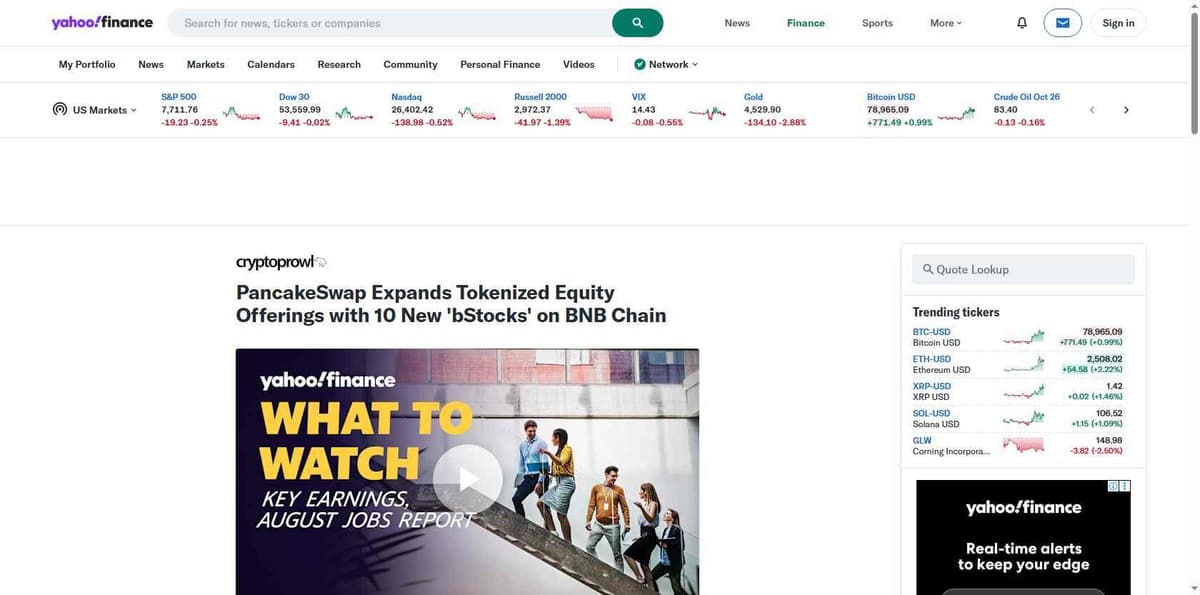Expand the More dropdown

point(946,23)
